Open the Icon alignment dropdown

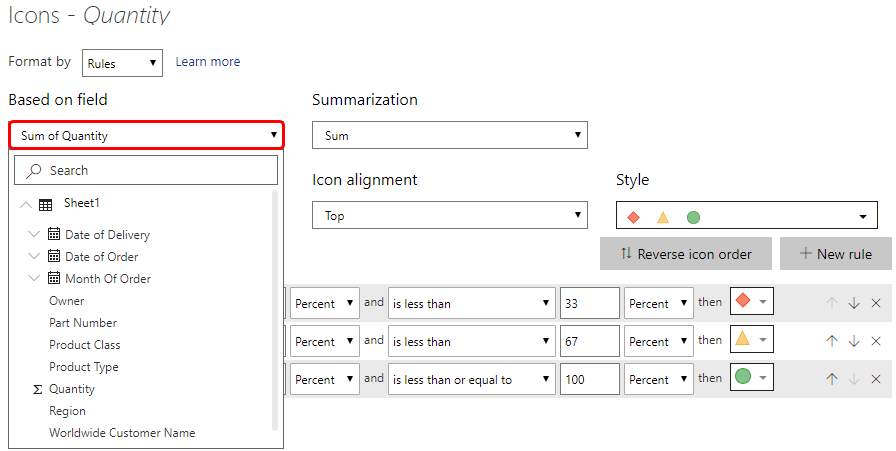tap(449, 215)
